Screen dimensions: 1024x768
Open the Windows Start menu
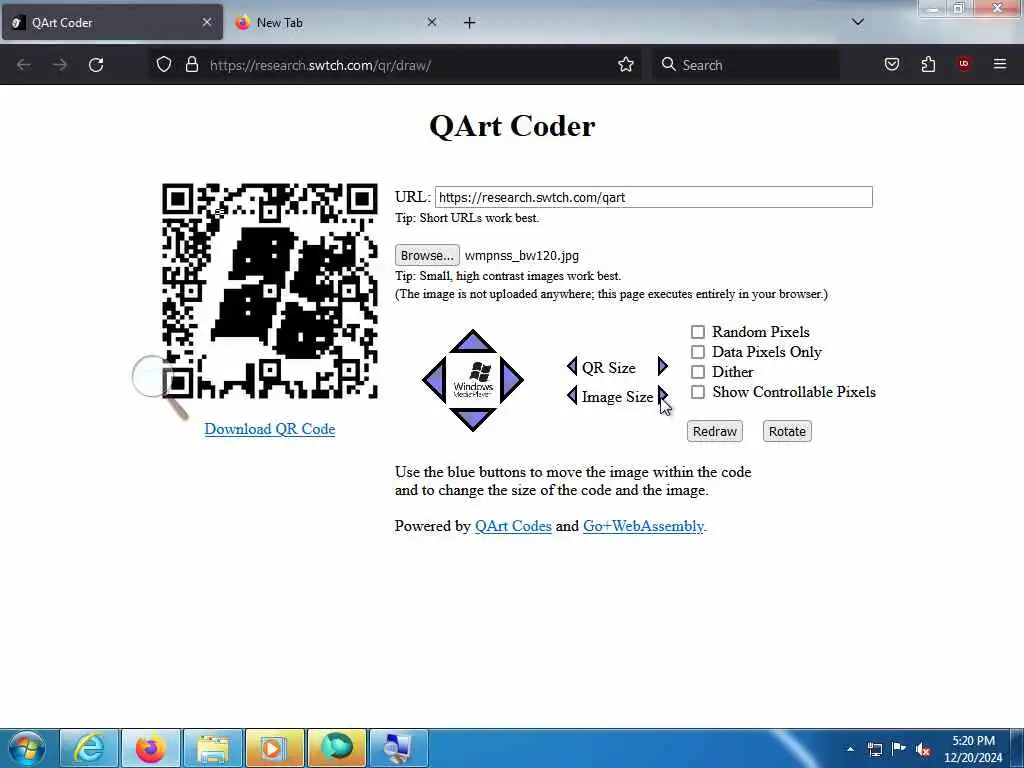(27, 748)
